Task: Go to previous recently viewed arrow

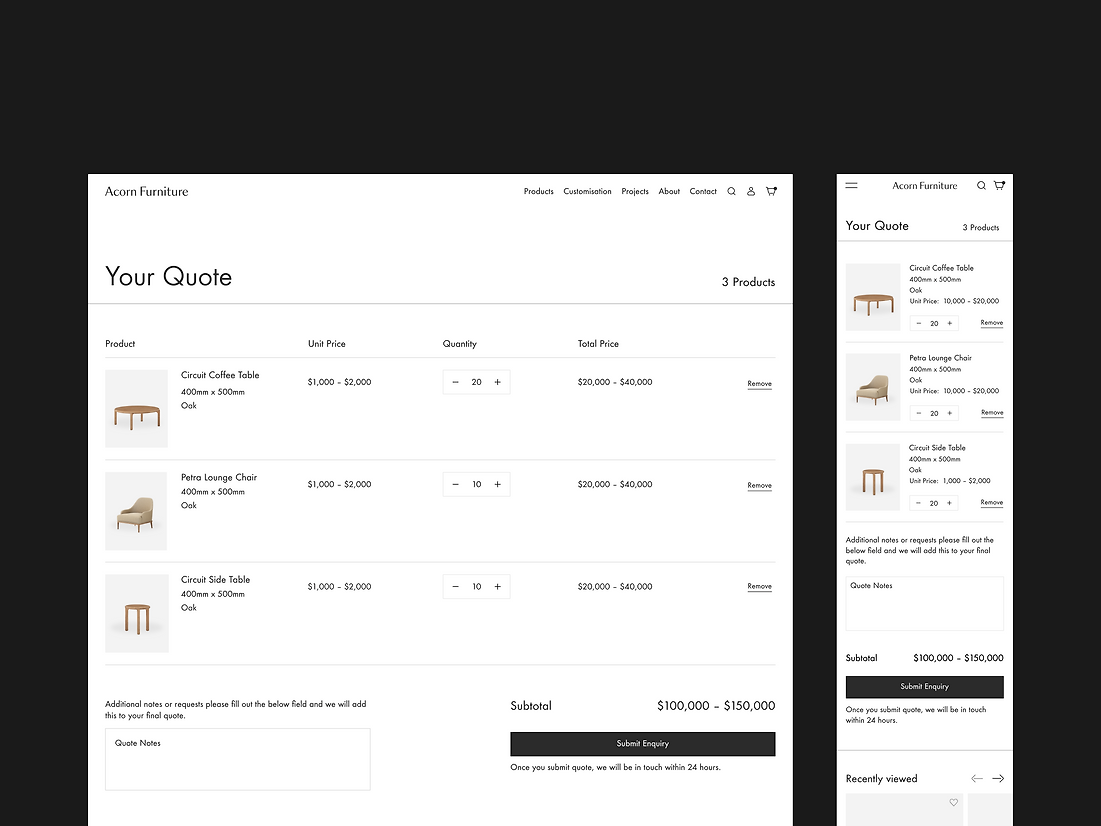Action: pos(977,778)
